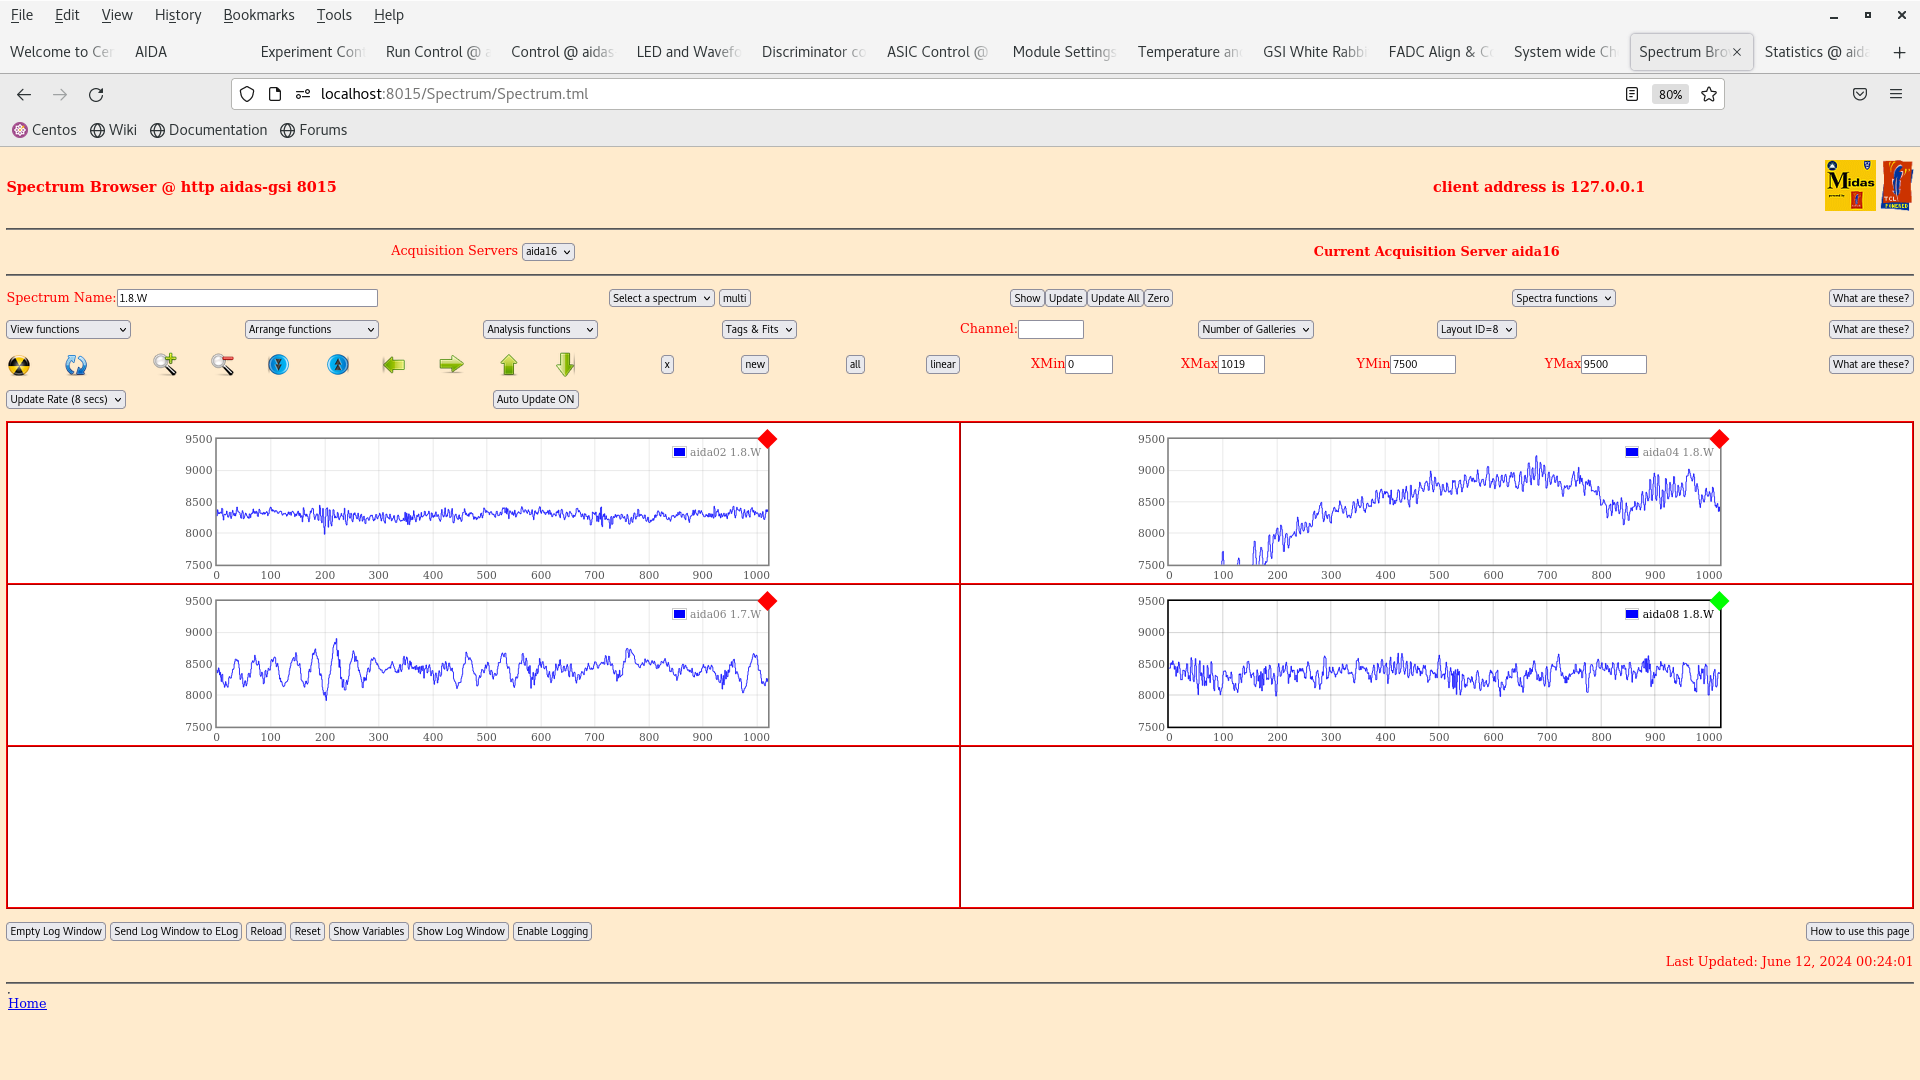Click the green up arrow icon

click(509, 365)
